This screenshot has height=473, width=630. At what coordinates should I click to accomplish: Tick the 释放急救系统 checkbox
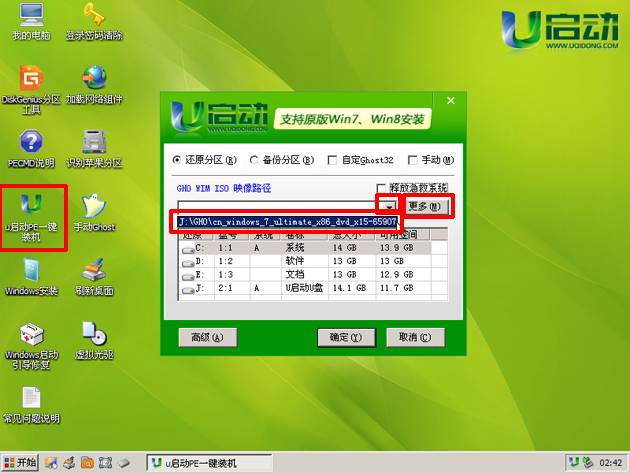coord(381,188)
